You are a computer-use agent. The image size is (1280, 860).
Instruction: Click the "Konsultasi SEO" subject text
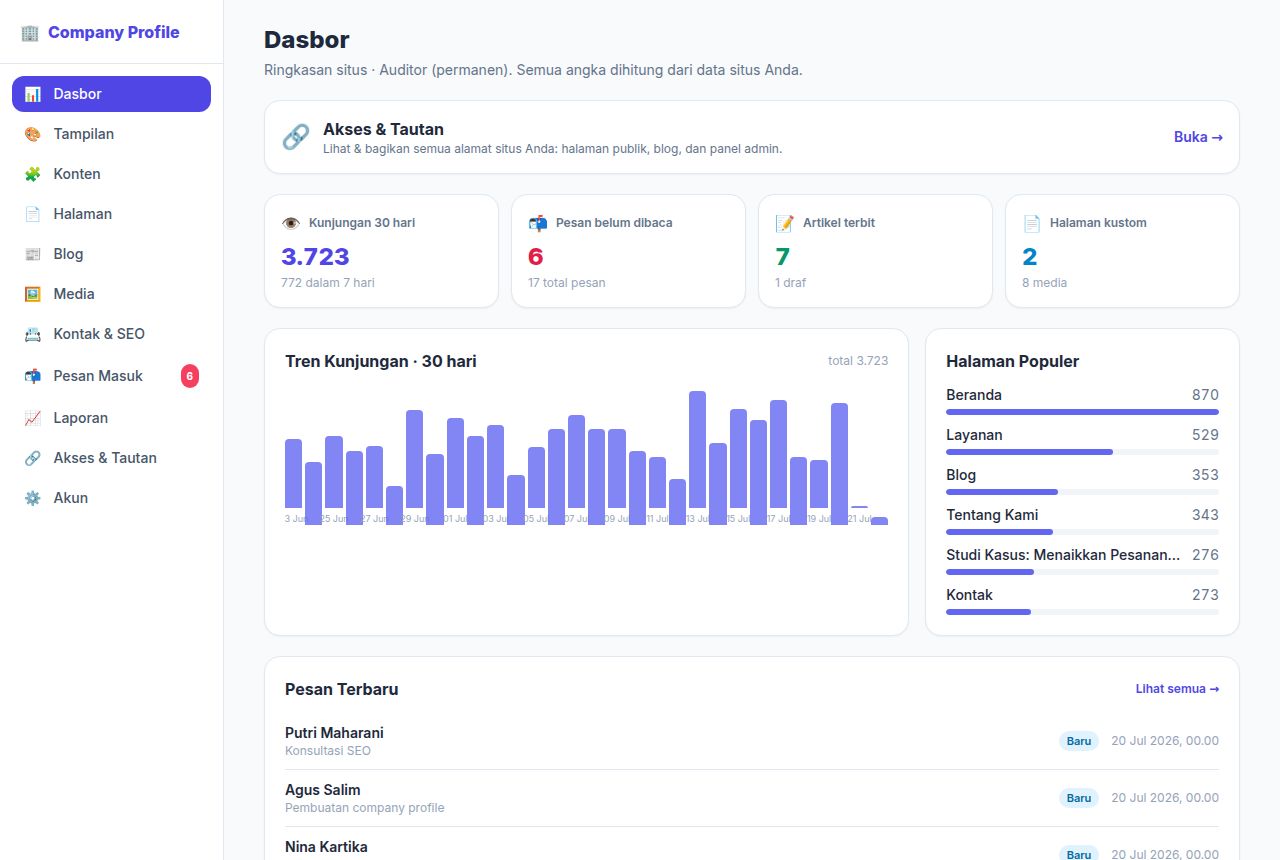(x=328, y=751)
